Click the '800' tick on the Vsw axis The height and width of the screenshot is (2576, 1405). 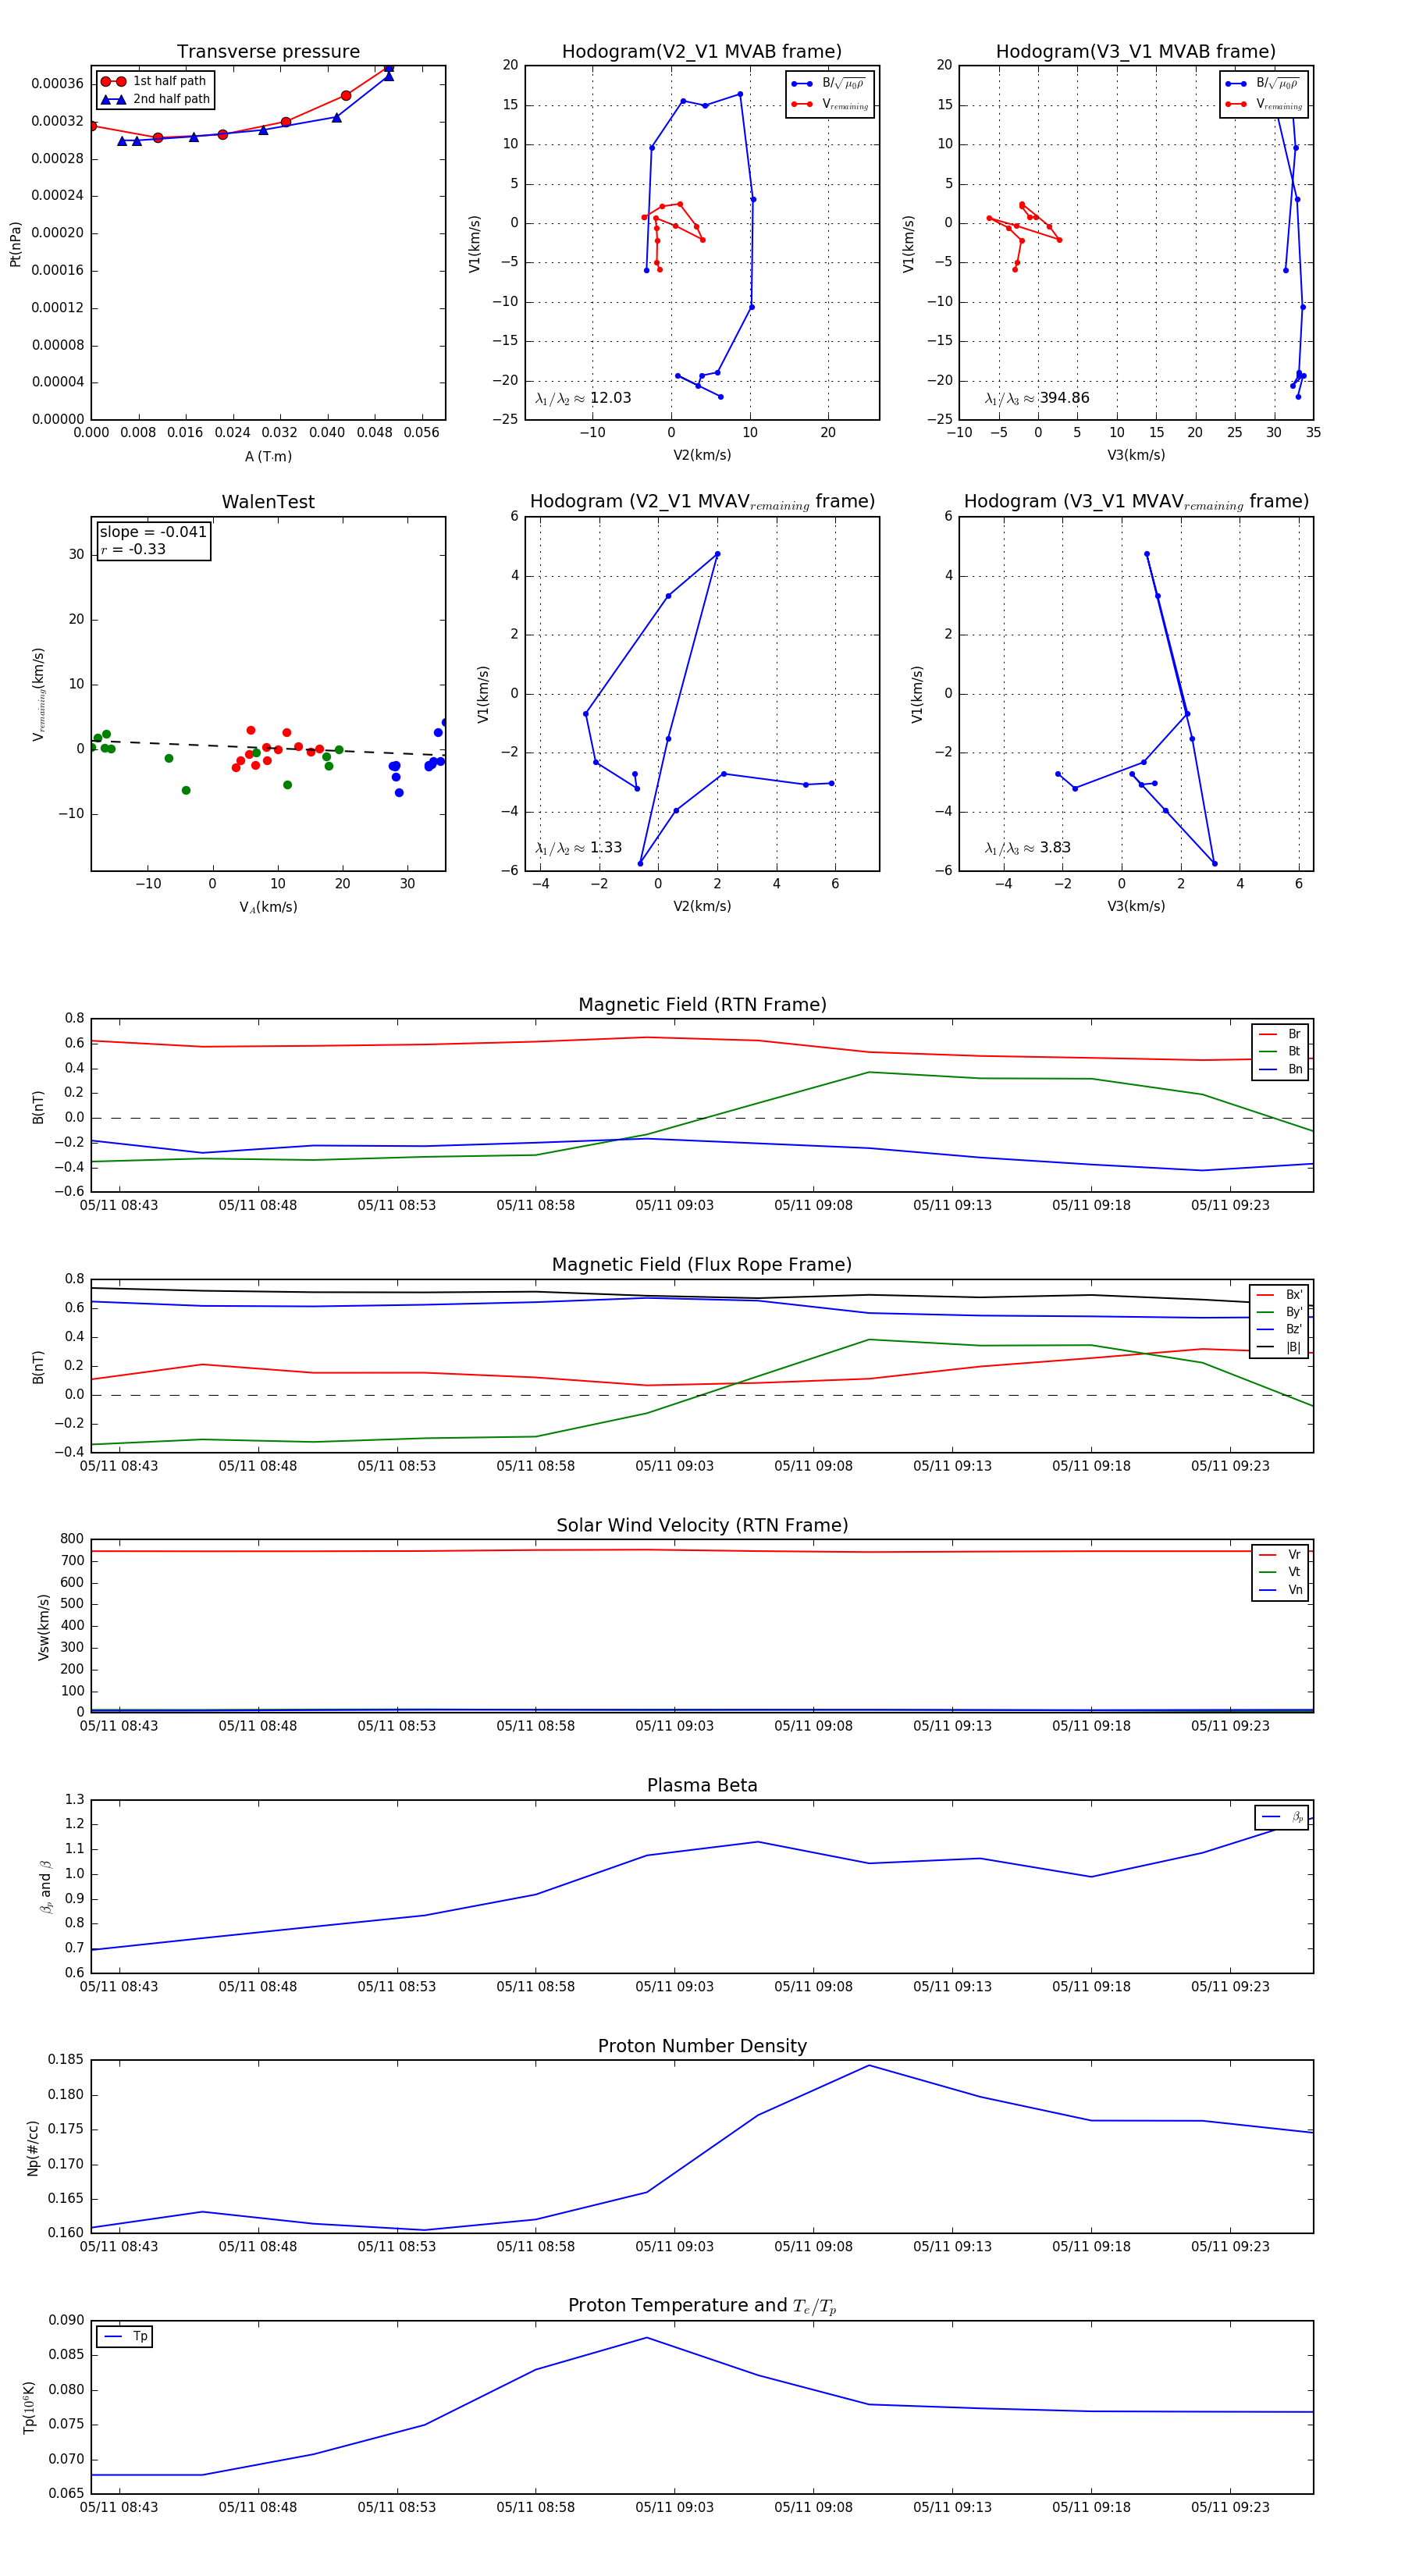[x=72, y=1539]
